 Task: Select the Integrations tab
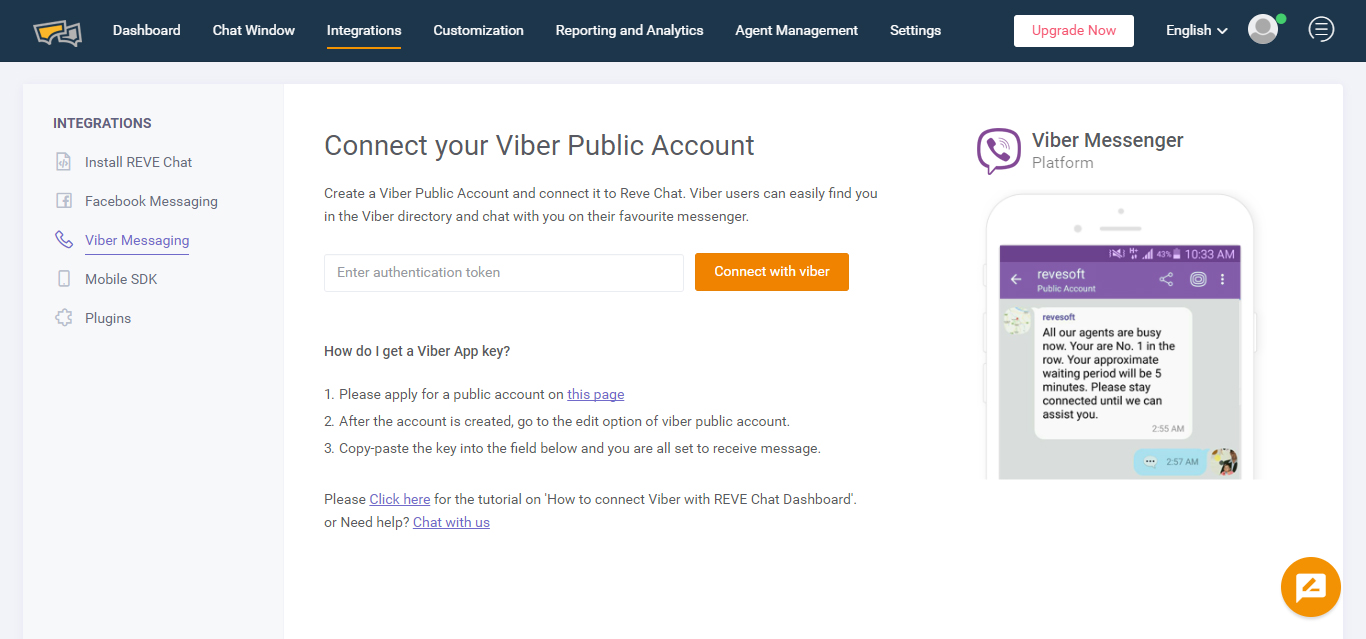[364, 30]
